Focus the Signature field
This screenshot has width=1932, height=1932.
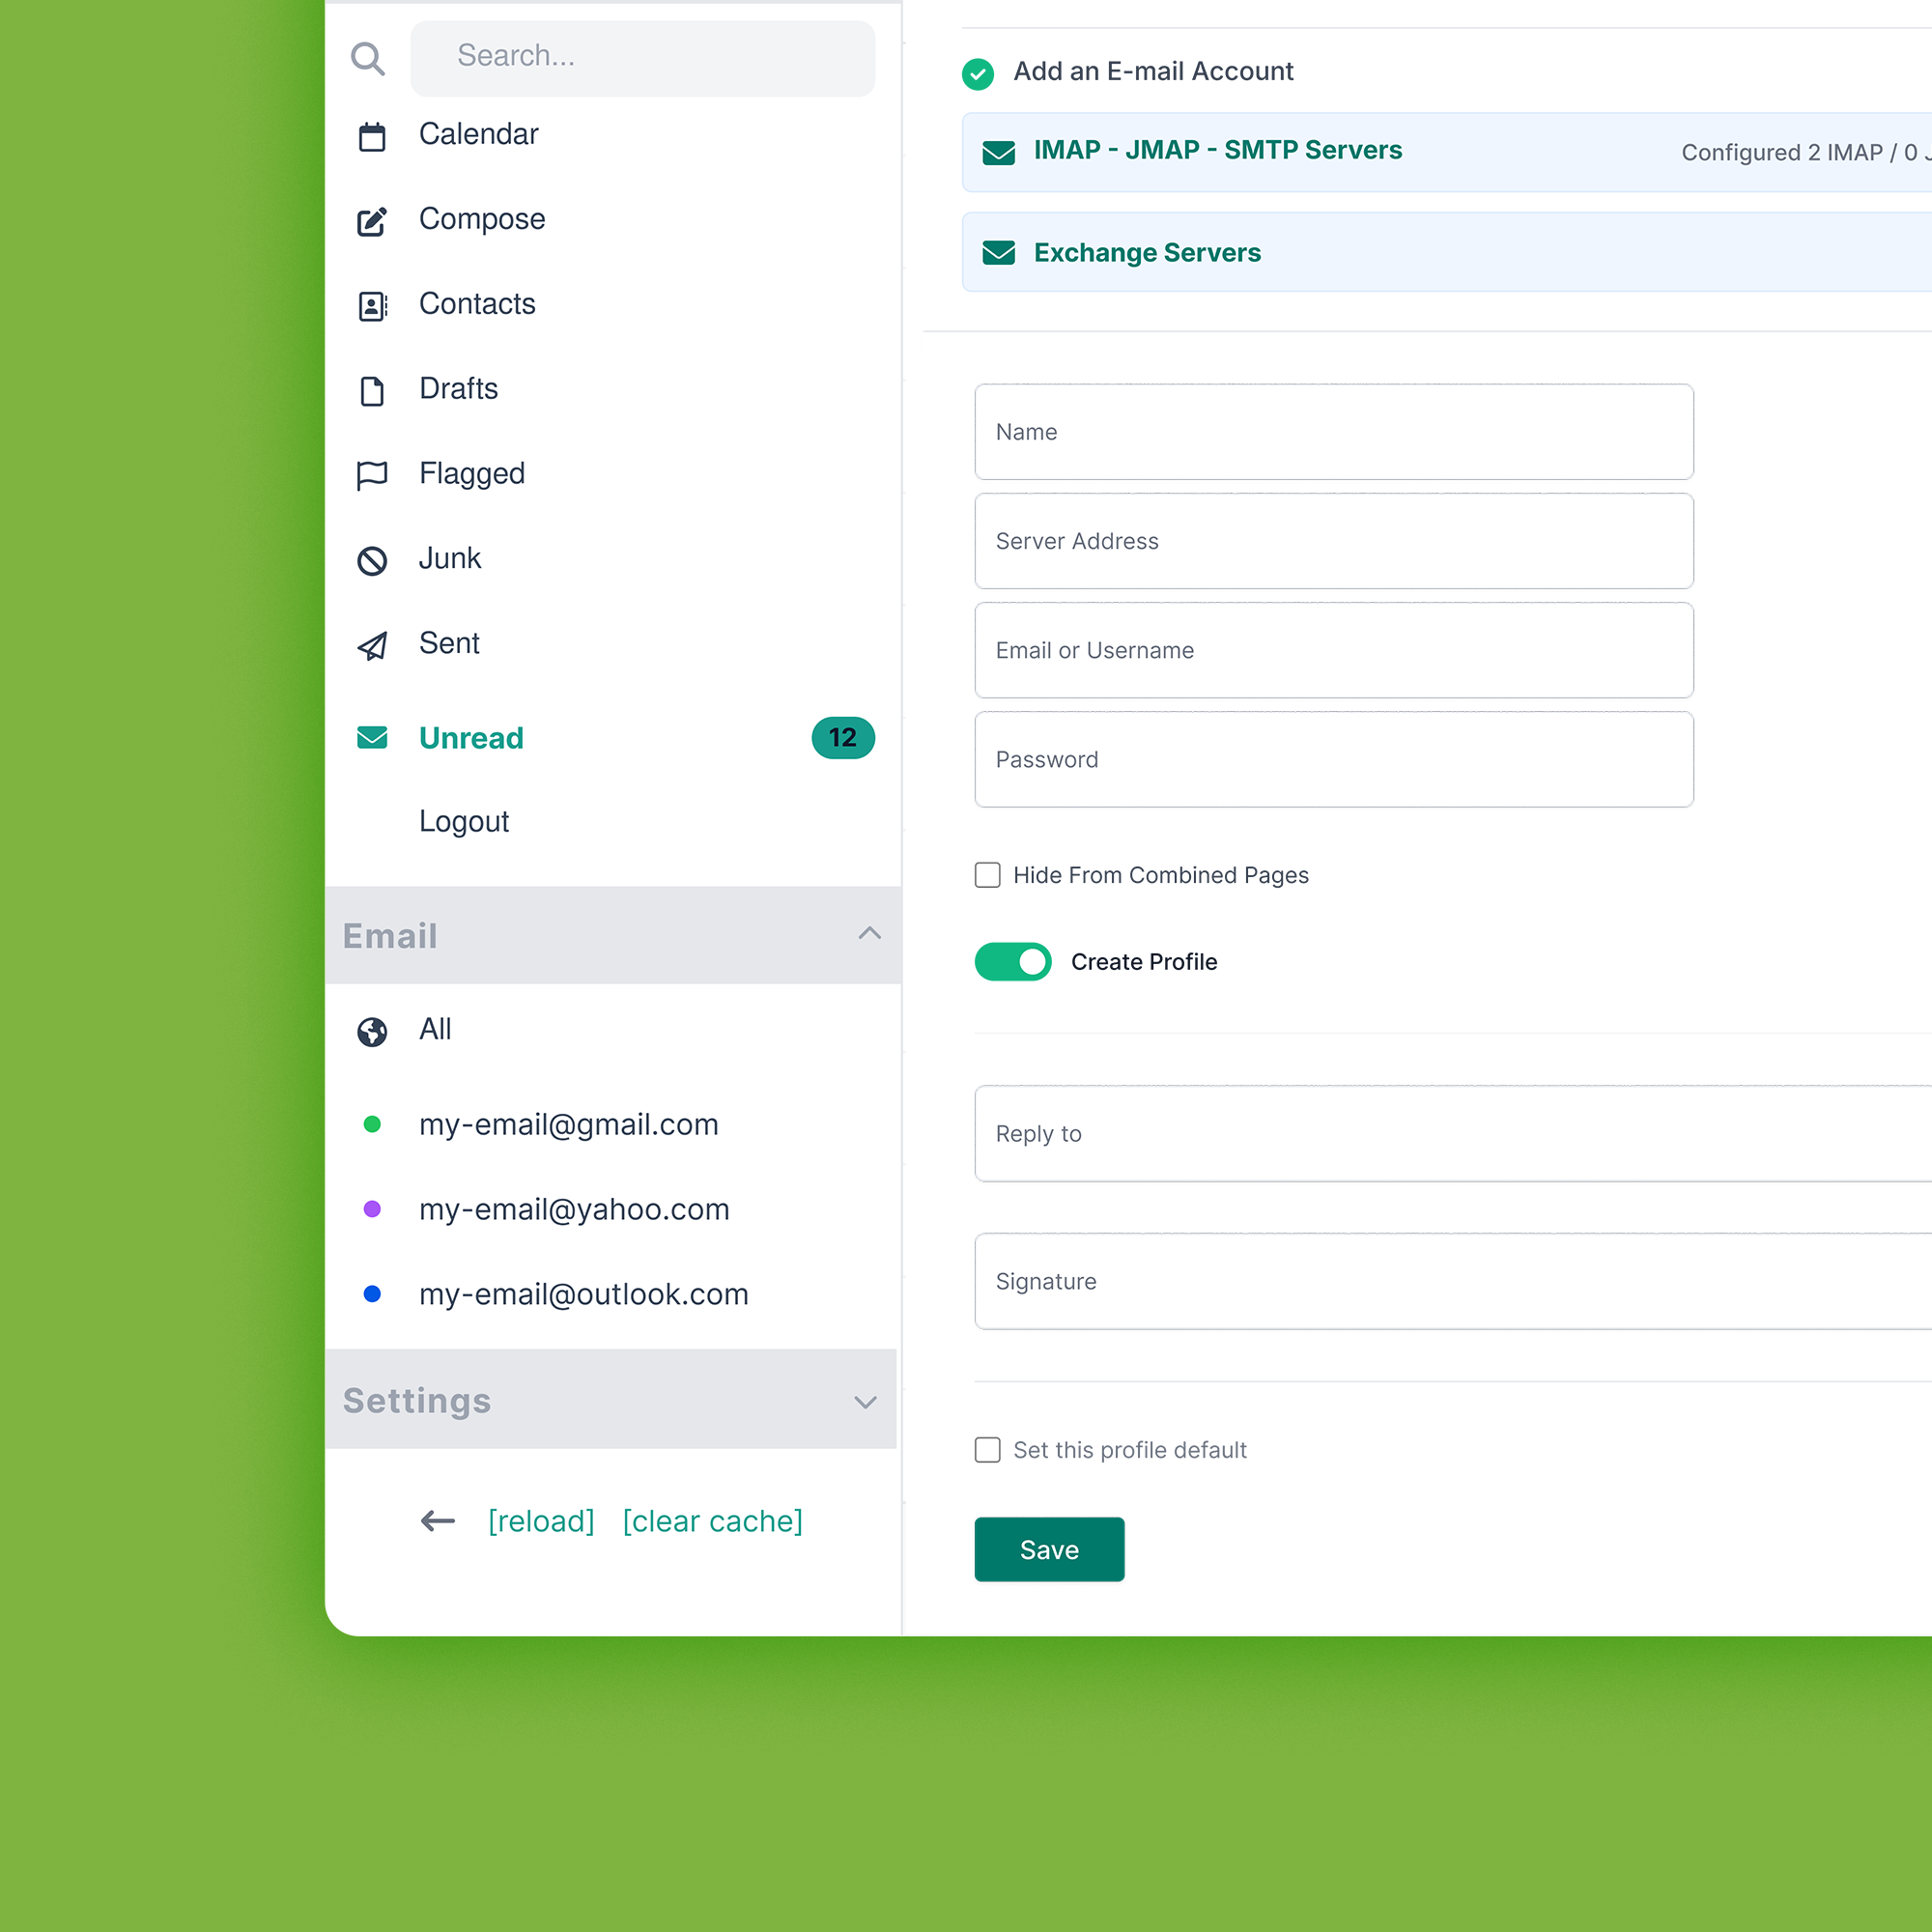click(1453, 1281)
